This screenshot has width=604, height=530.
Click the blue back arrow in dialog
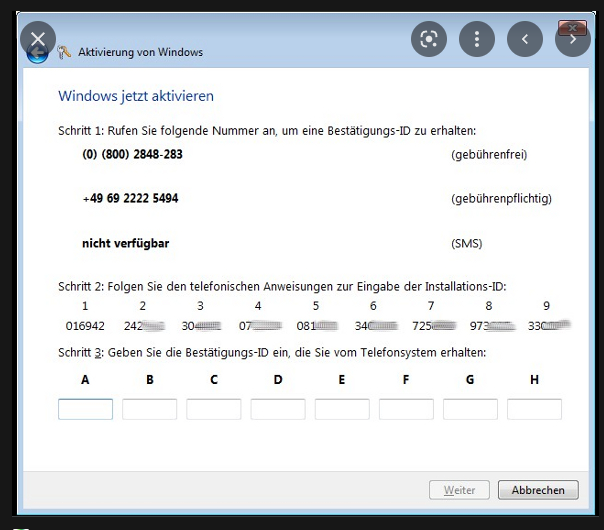[x=38, y=54]
